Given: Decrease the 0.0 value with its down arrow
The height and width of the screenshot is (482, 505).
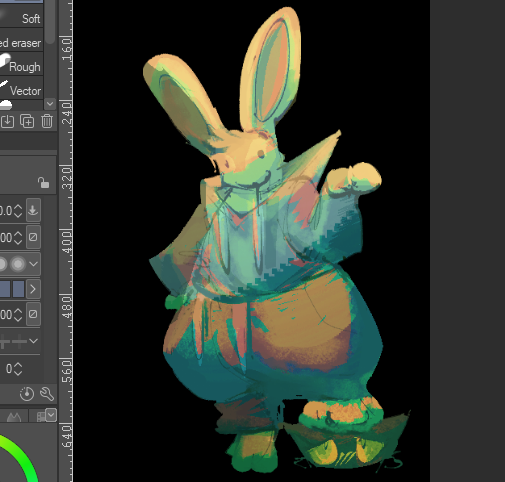Looking at the screenshot, I should (x=18, y=215).
